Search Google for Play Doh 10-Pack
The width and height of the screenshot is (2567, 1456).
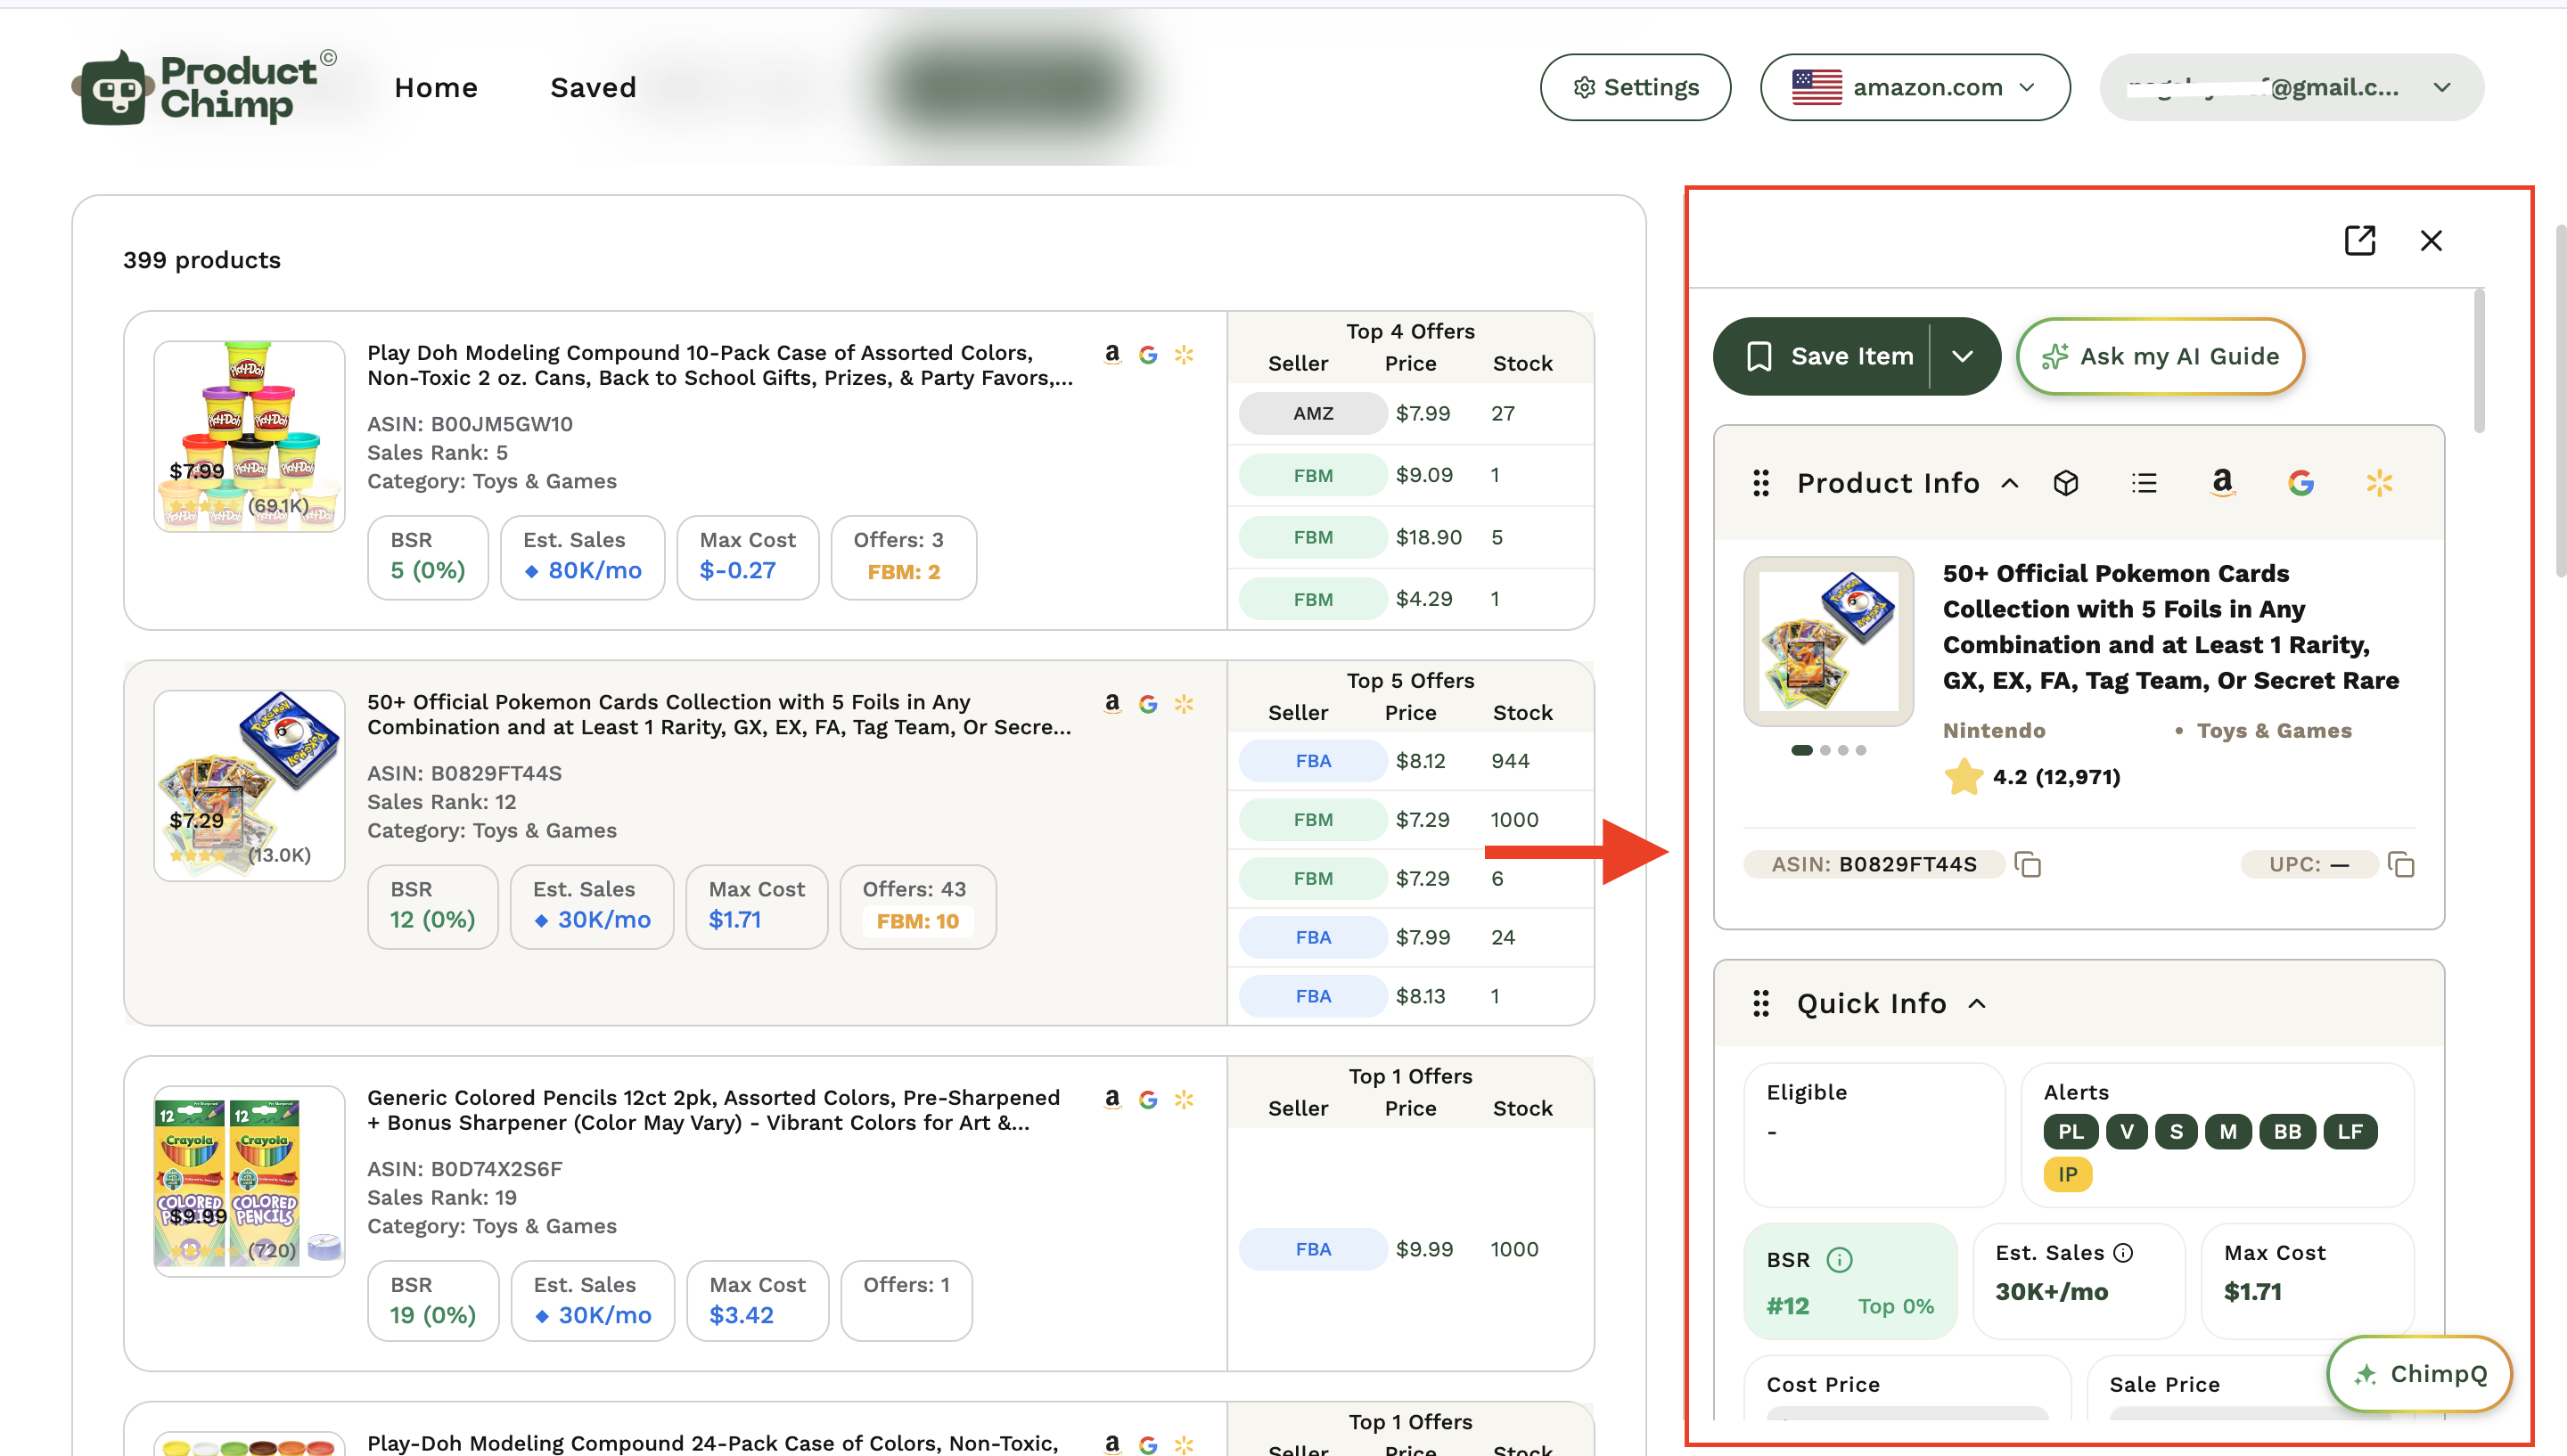point(1148,355)
